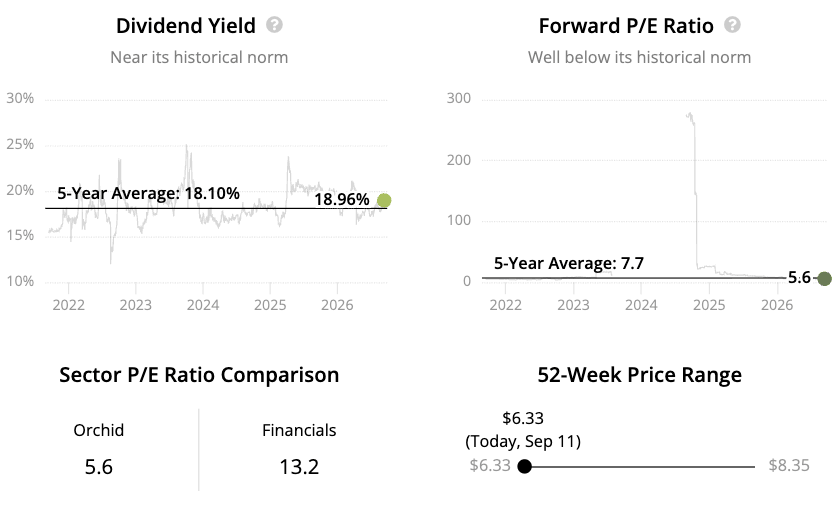Click the Forward P/E Ratio heading
The image size is (840, 509).
click(x=626, y=26)
